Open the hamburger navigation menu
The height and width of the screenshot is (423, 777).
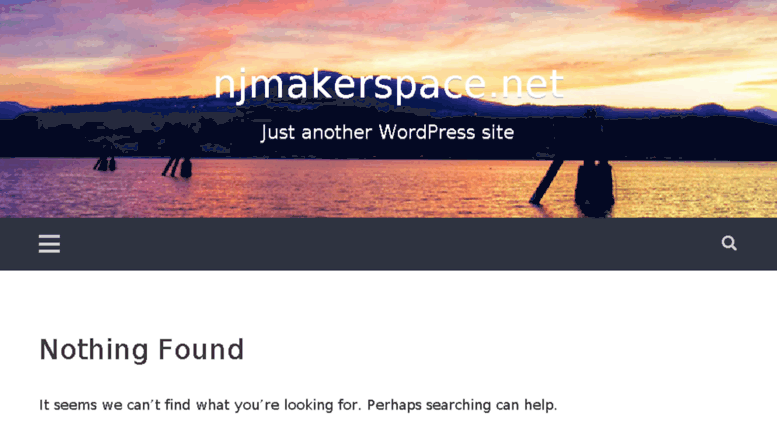pos(49,244)
